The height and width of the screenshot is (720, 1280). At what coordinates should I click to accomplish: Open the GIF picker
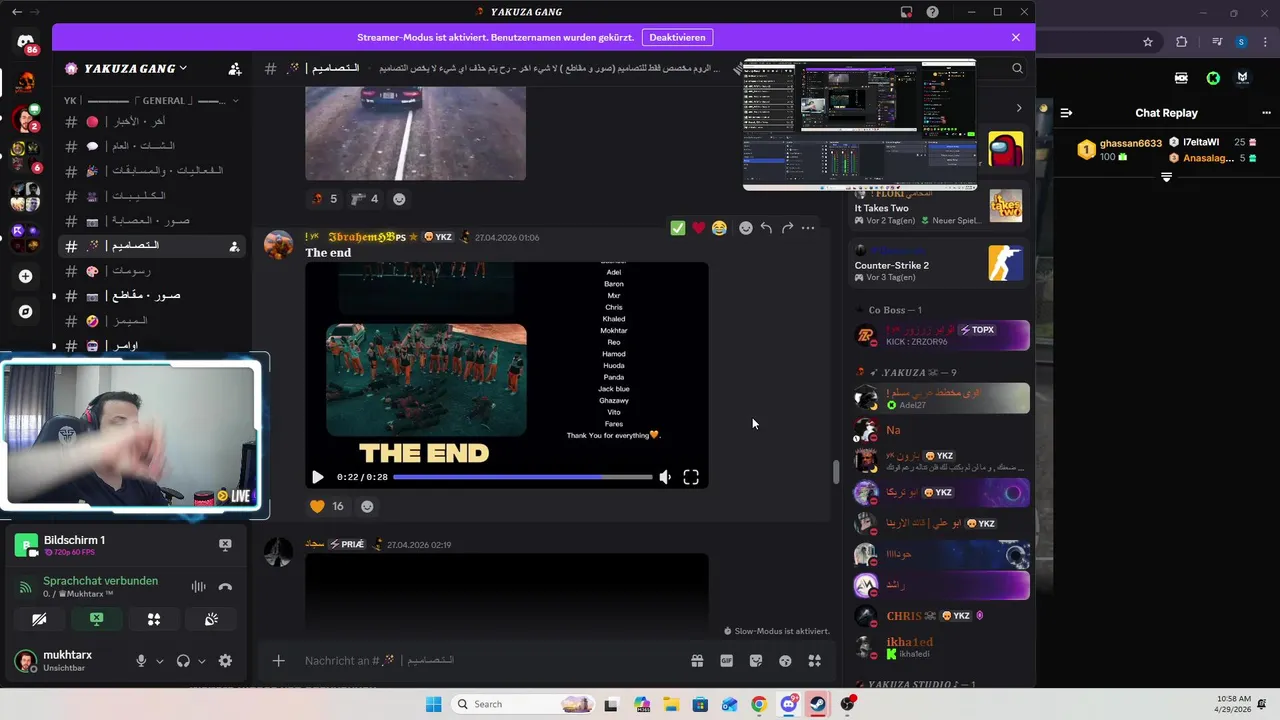click(727, 660)
